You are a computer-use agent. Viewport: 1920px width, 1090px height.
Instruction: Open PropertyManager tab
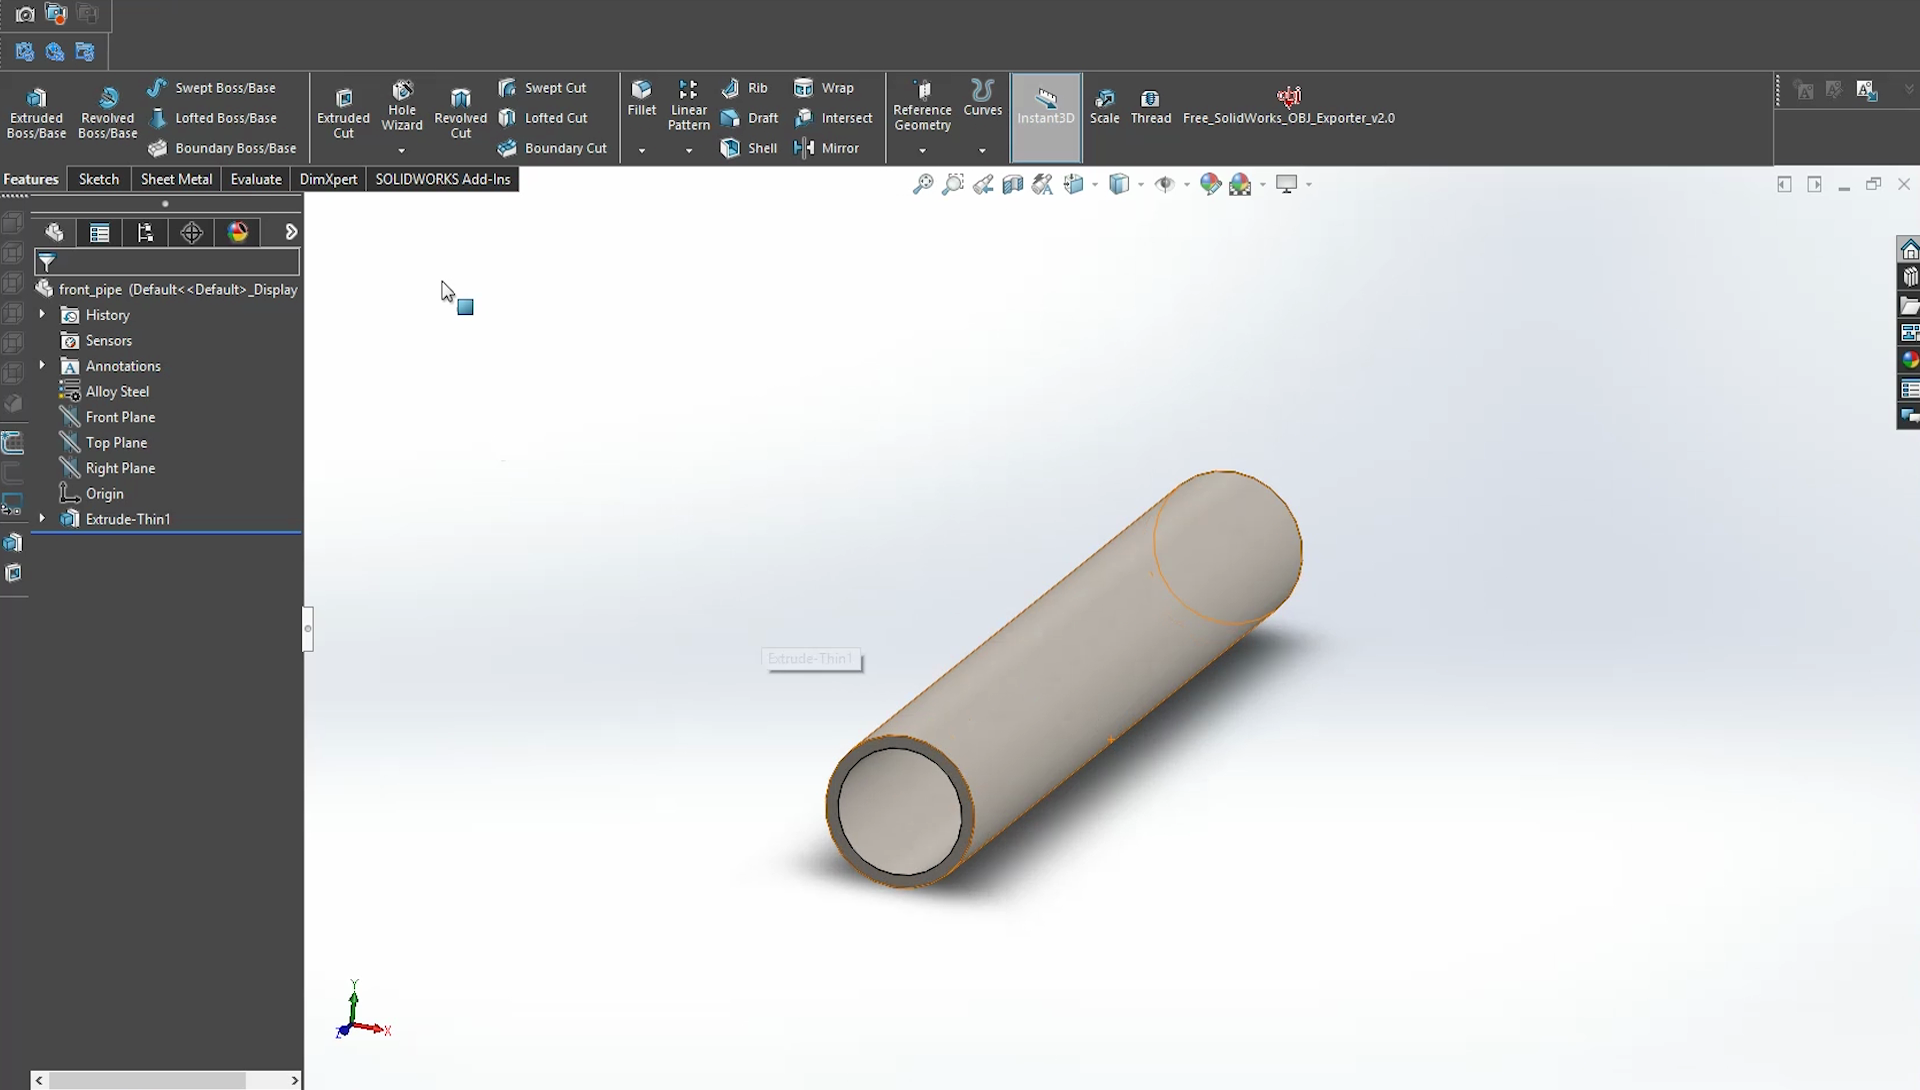click(x=99, y=233)
